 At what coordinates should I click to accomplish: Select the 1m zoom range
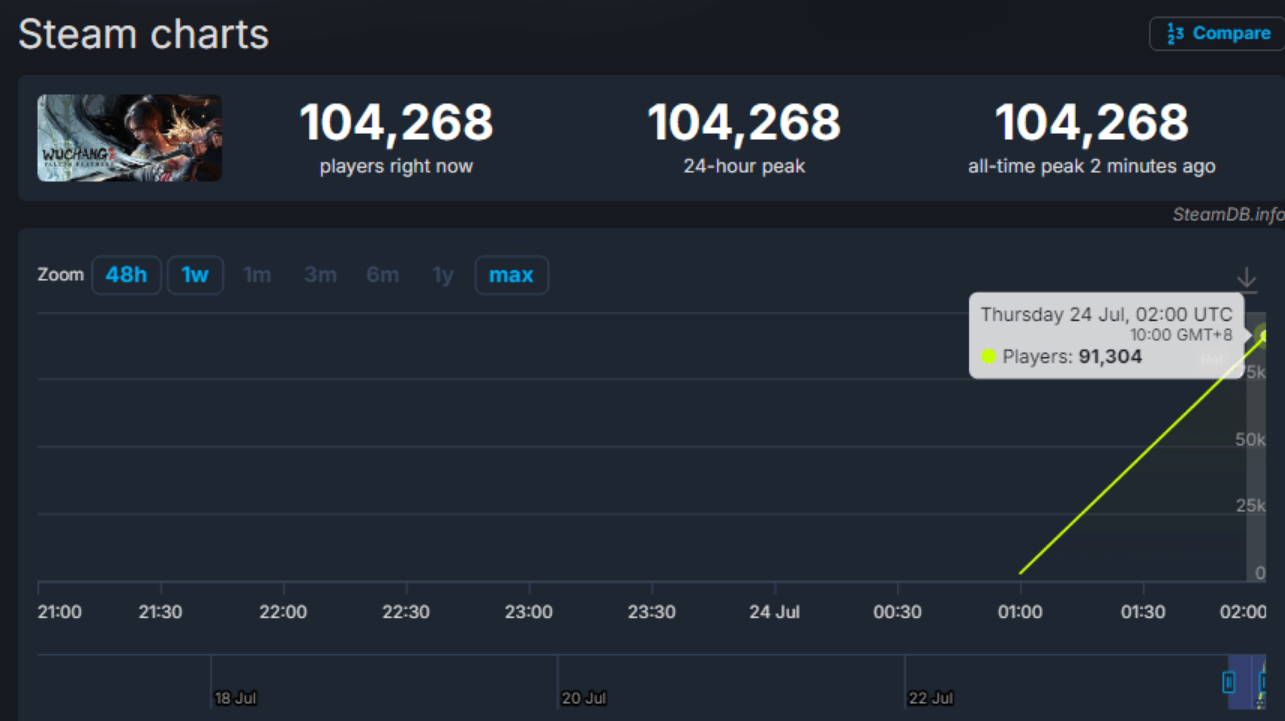tap(257, 275)
